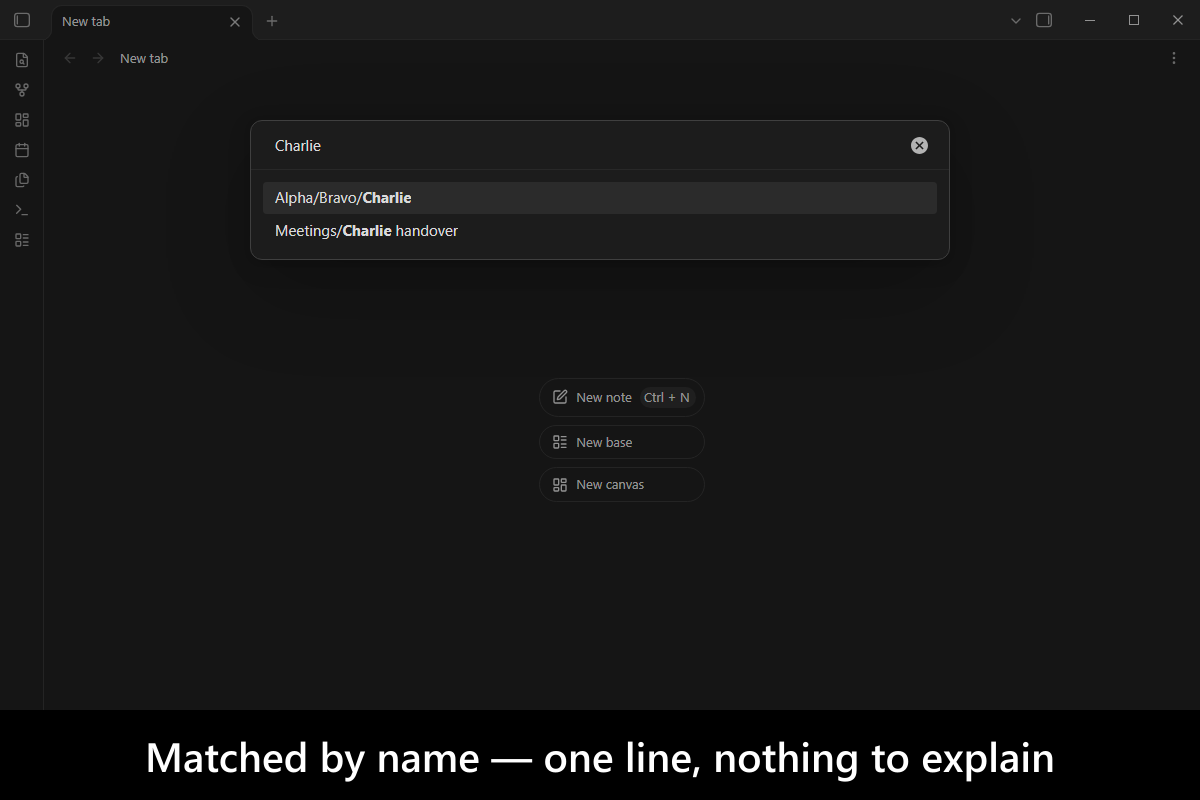Open a new tab with plus
The width and height of the screenshot is (1200, 800).
[272, 21]
